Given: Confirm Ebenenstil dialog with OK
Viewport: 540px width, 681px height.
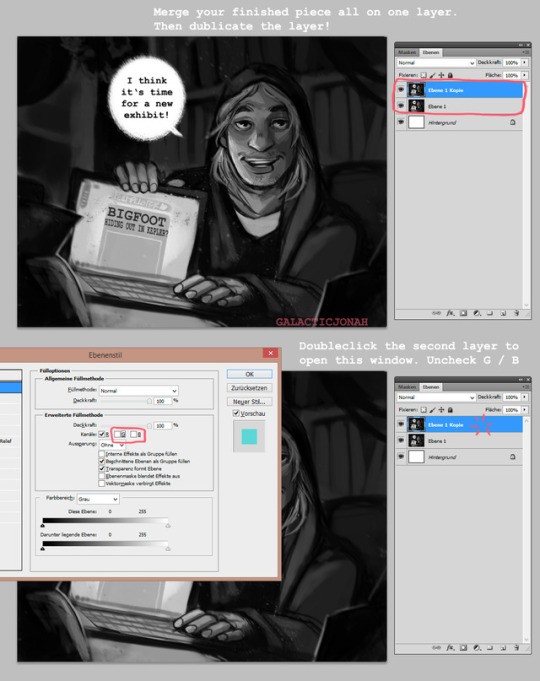Looking at the screenshot, I should click(249, 374).
